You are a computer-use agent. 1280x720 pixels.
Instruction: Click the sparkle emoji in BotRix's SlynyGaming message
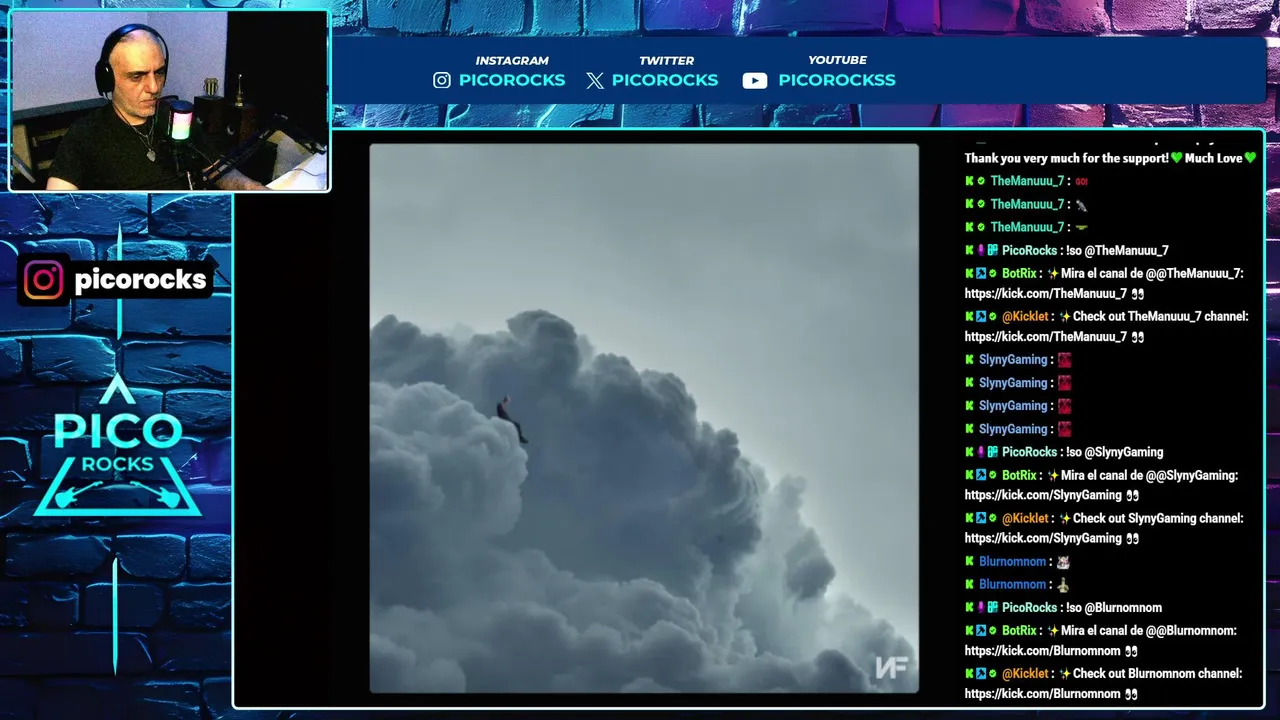(x=1052, y=476)
